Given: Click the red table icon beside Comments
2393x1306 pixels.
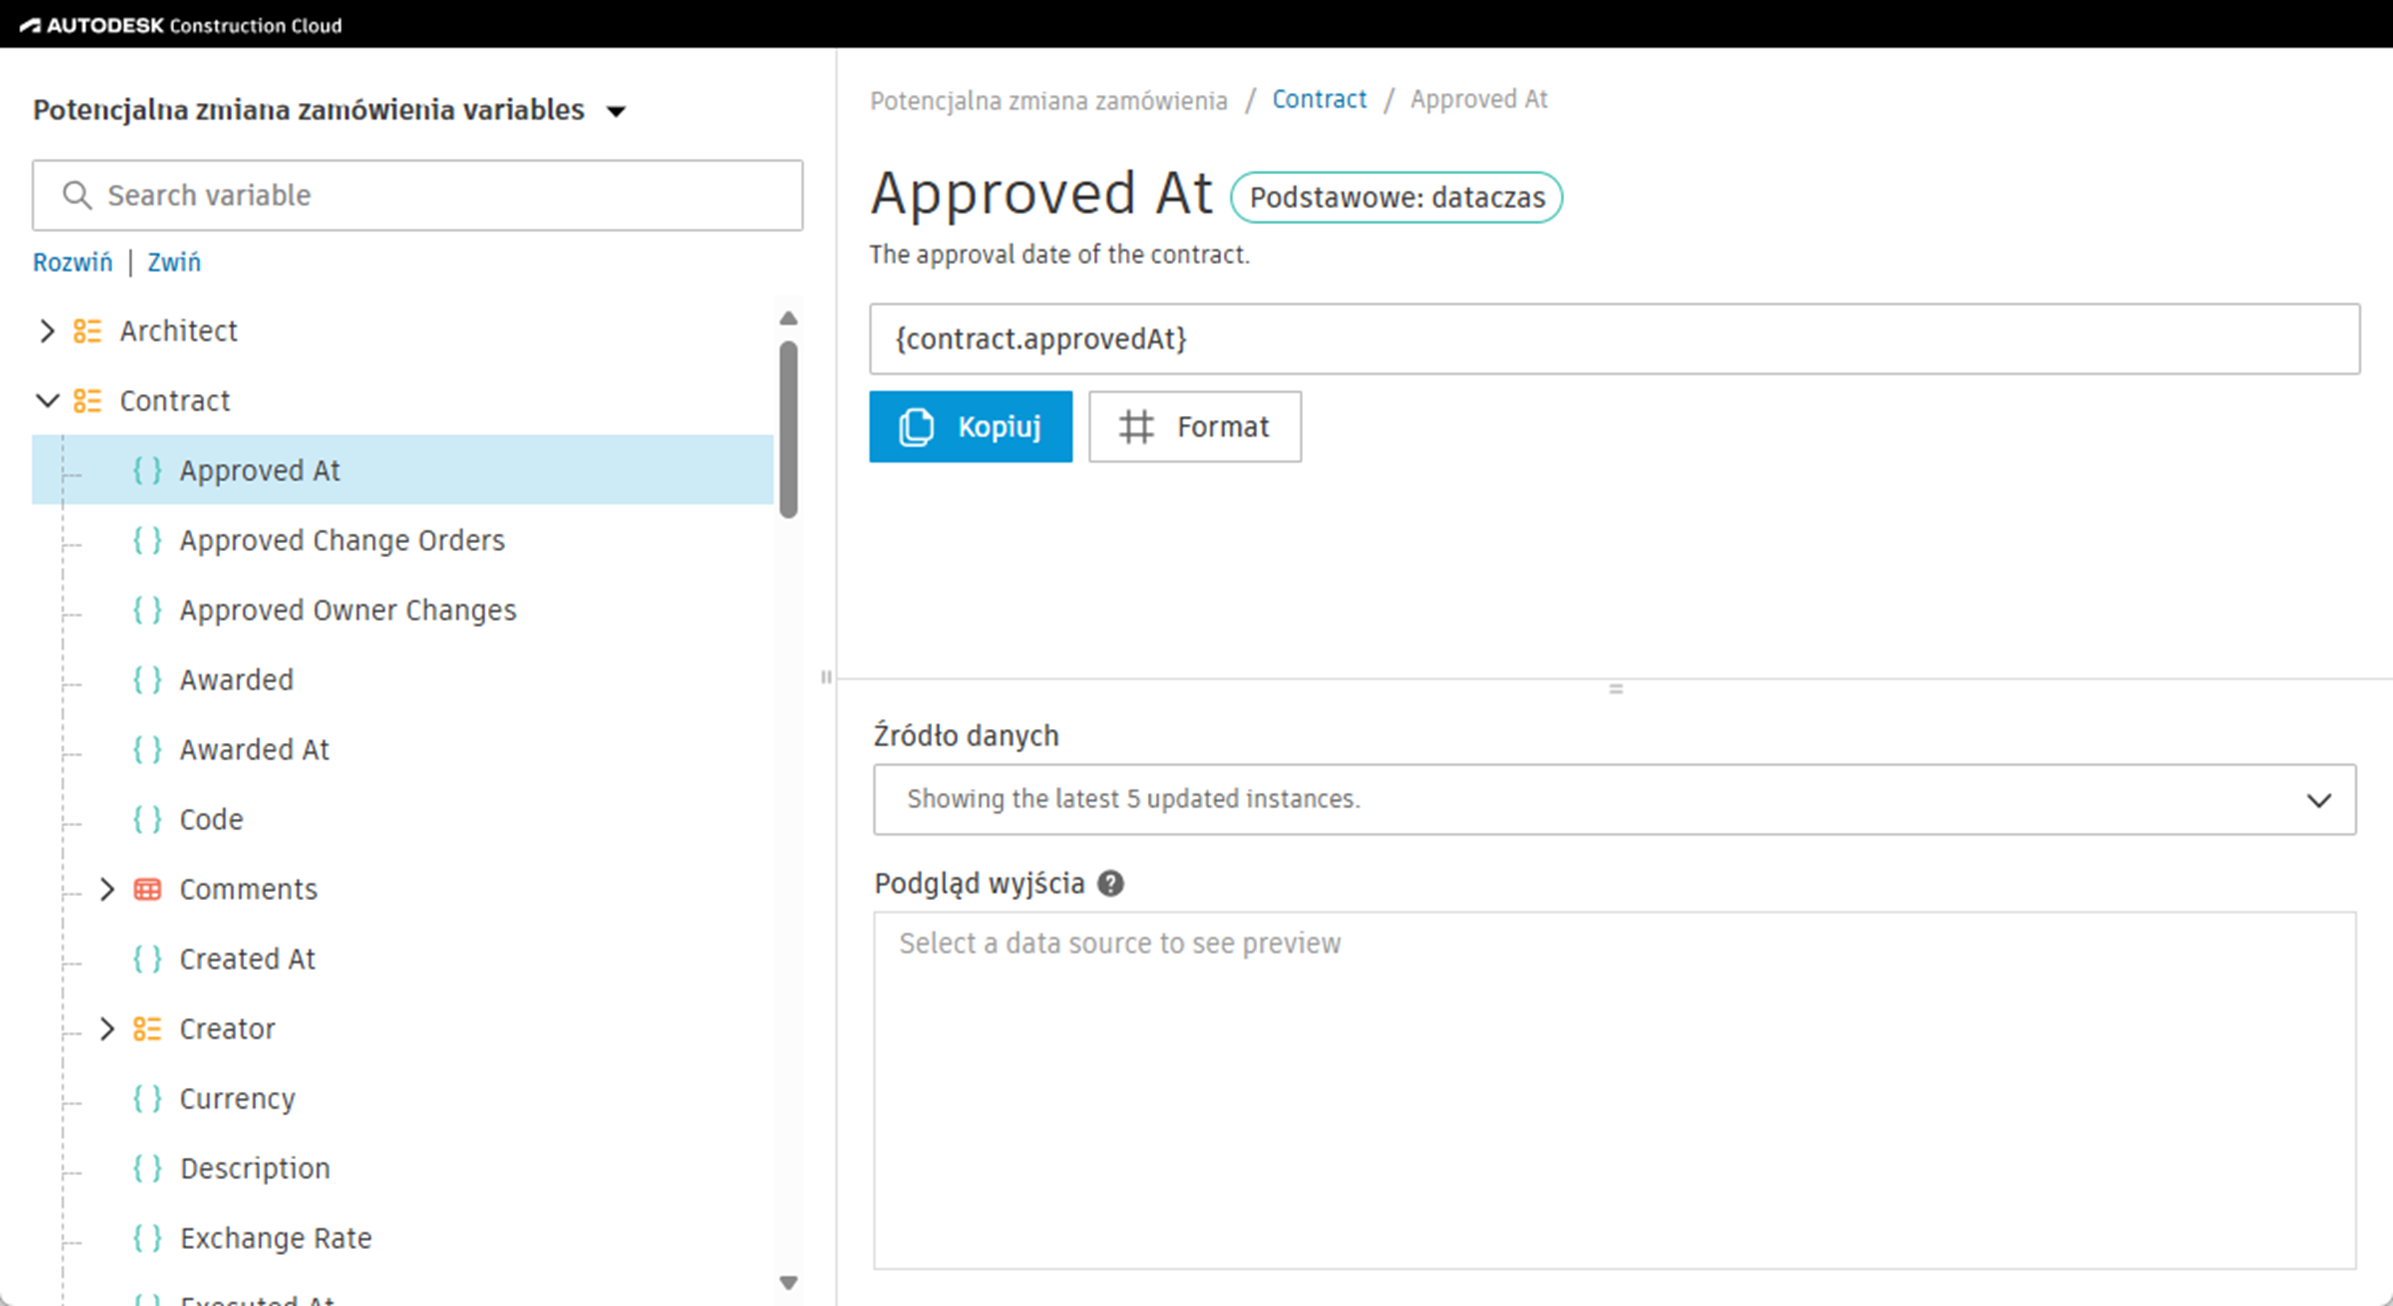Looking at the screenshot, I should pos(147,889).
